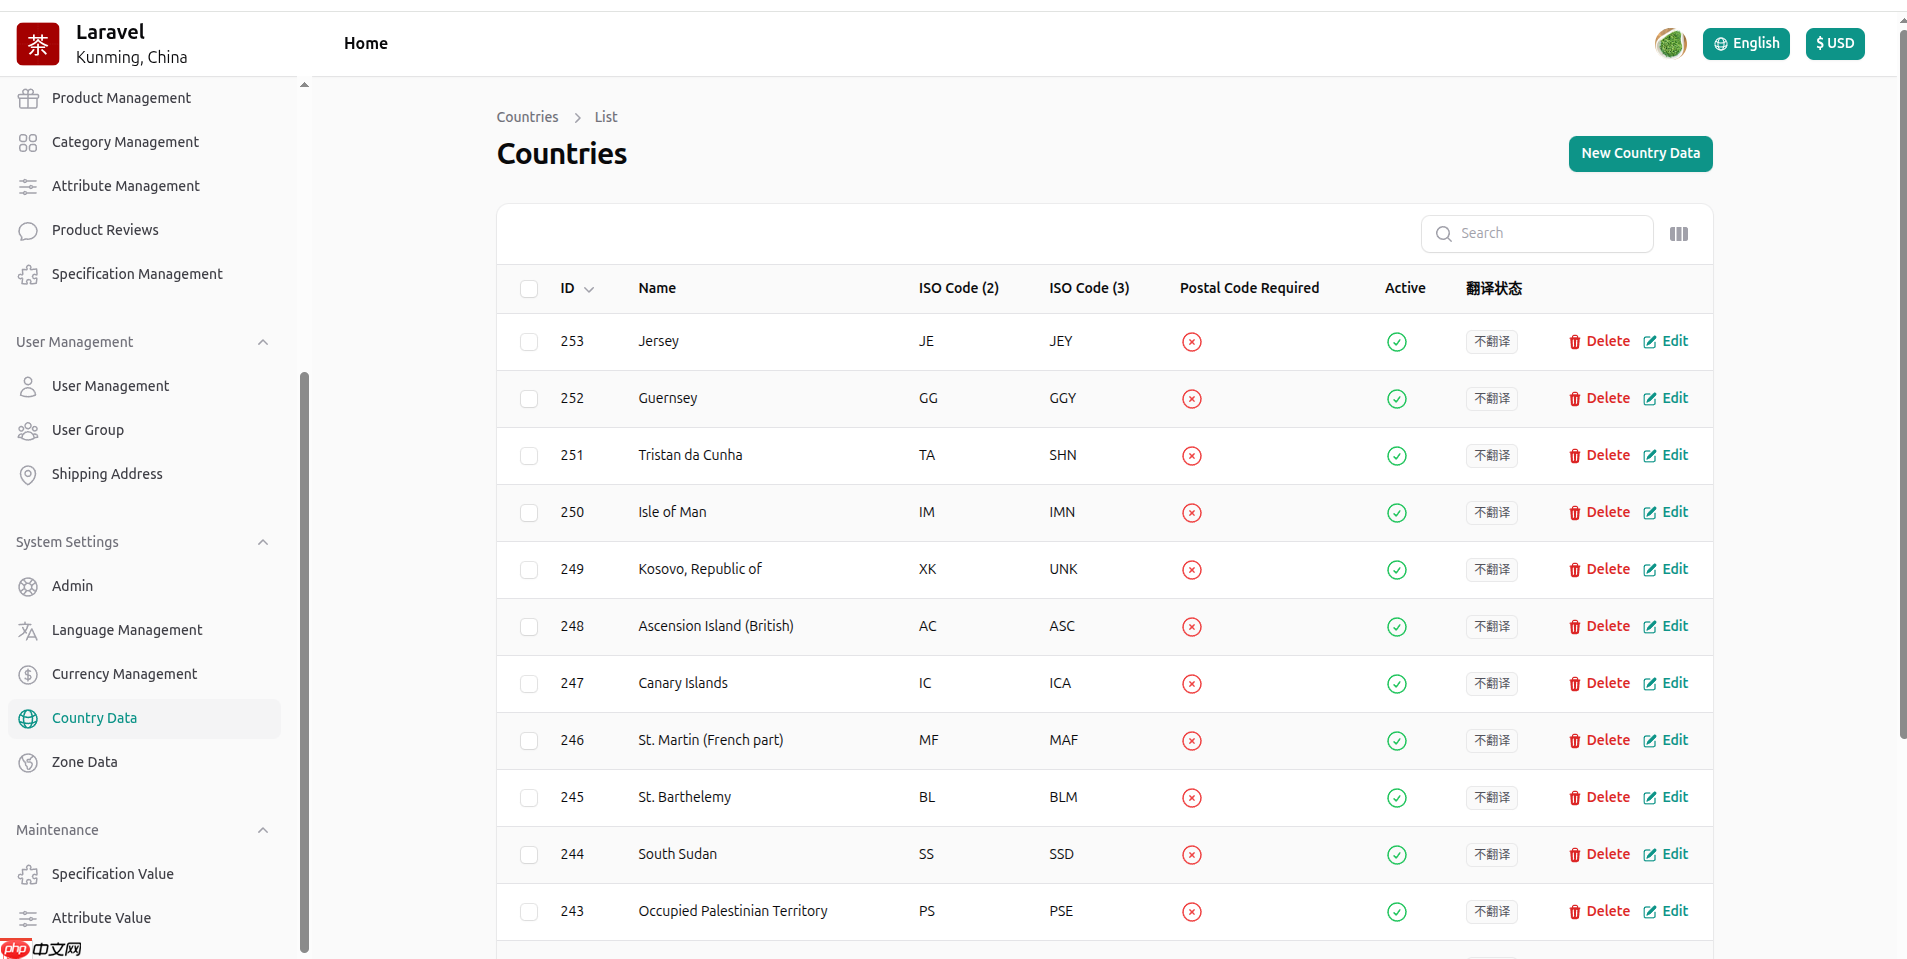Open the English language dropdown
The image size is (1907, 959).
click(x=1745, y=44)
